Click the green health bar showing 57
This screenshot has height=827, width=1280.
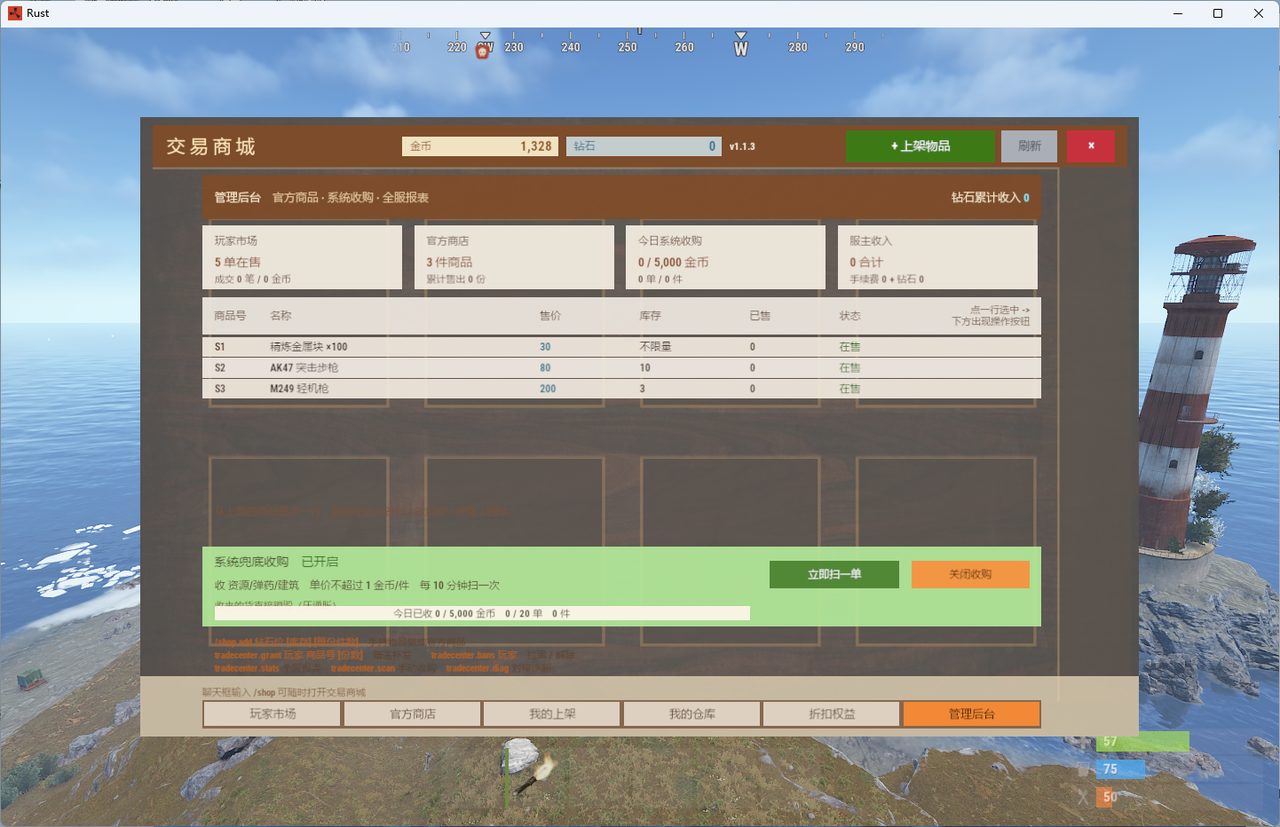[1143, 742]
